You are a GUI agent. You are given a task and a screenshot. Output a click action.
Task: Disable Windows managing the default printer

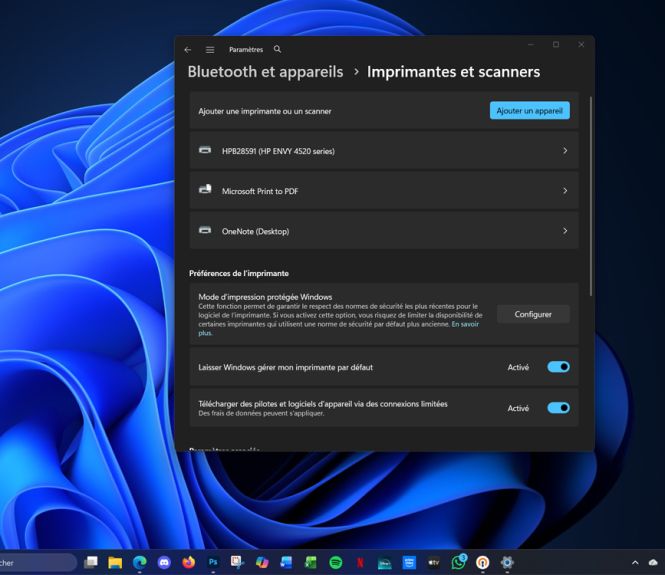(x=558, y=367)
